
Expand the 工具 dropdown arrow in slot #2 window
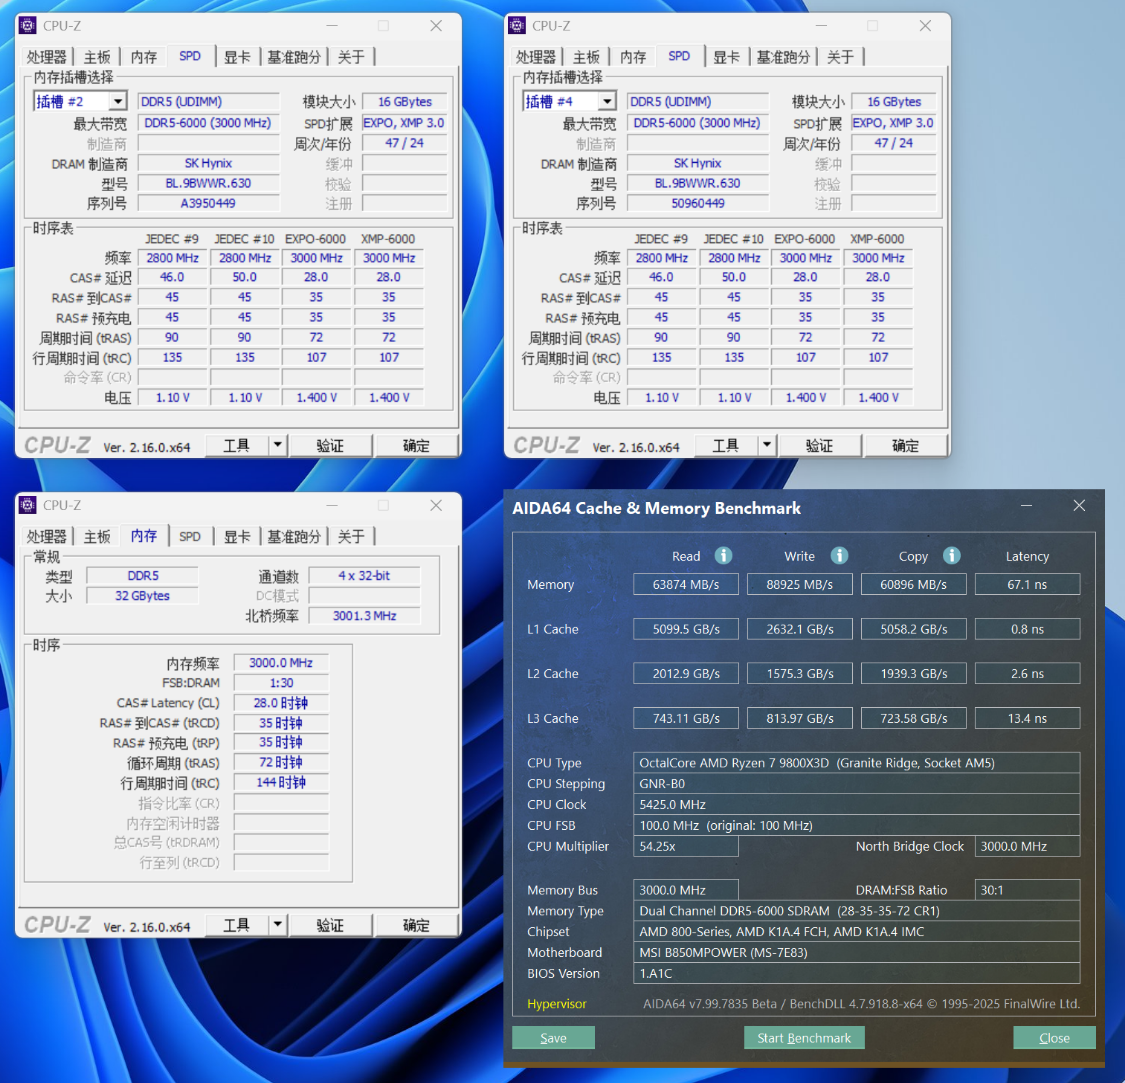tap(278, 445)
